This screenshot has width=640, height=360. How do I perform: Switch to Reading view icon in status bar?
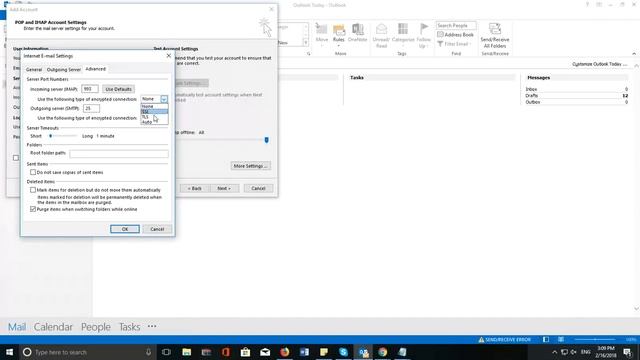point(561,340)
